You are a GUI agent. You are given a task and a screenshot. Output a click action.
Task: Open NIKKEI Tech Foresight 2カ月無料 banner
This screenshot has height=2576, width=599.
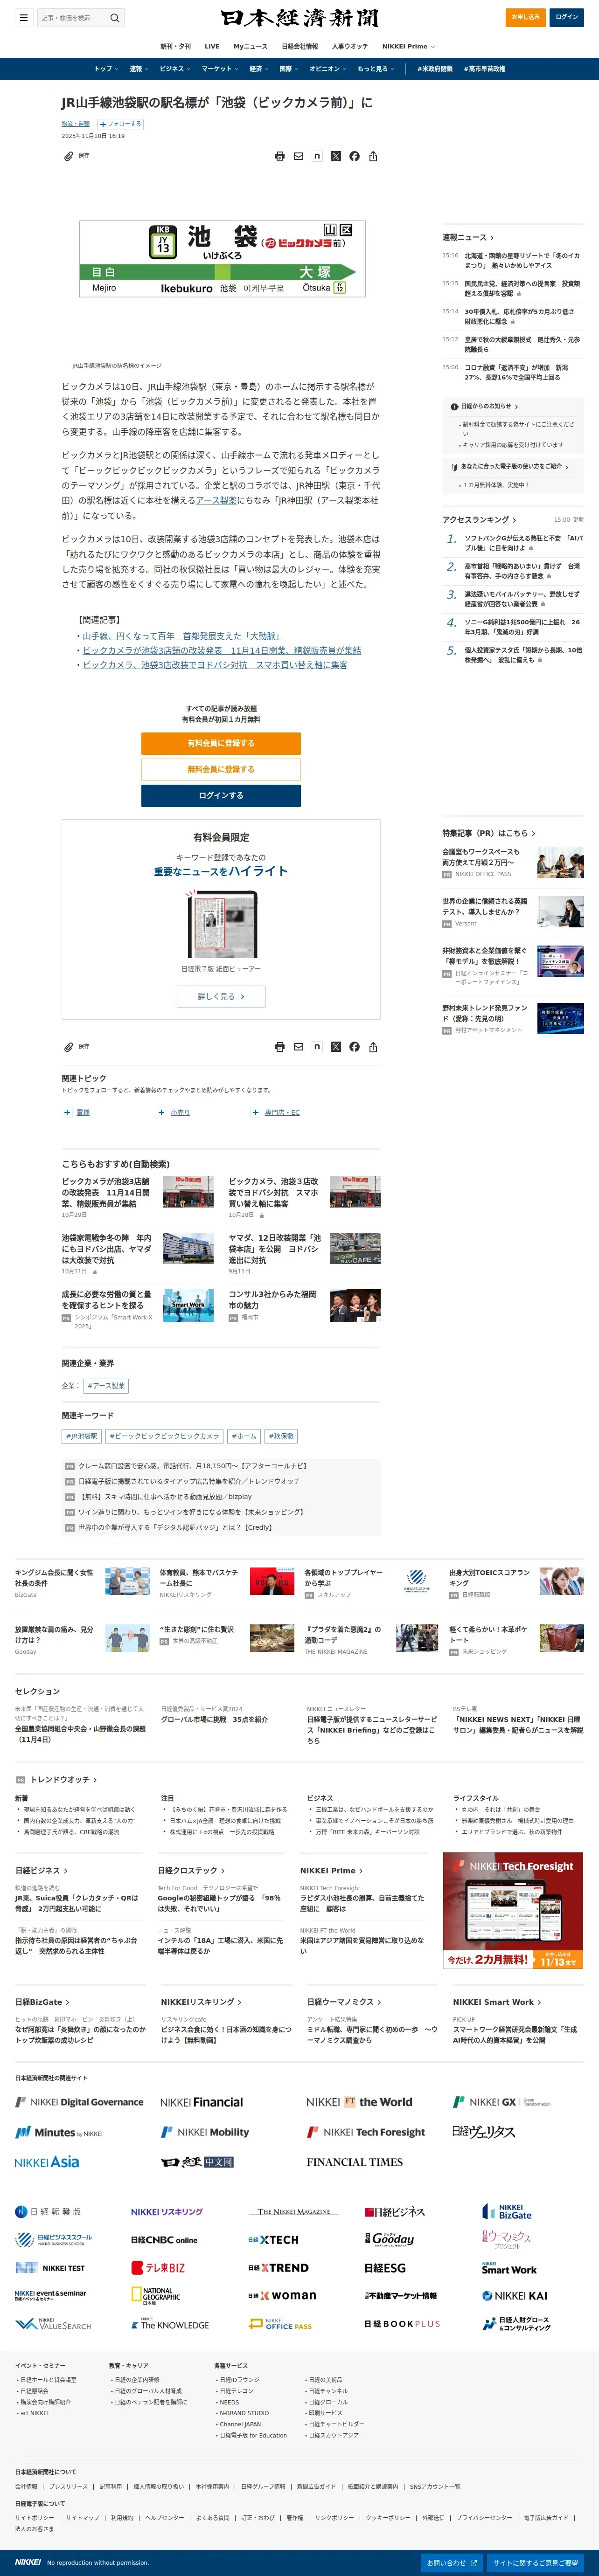click(x=512, y=1910)
